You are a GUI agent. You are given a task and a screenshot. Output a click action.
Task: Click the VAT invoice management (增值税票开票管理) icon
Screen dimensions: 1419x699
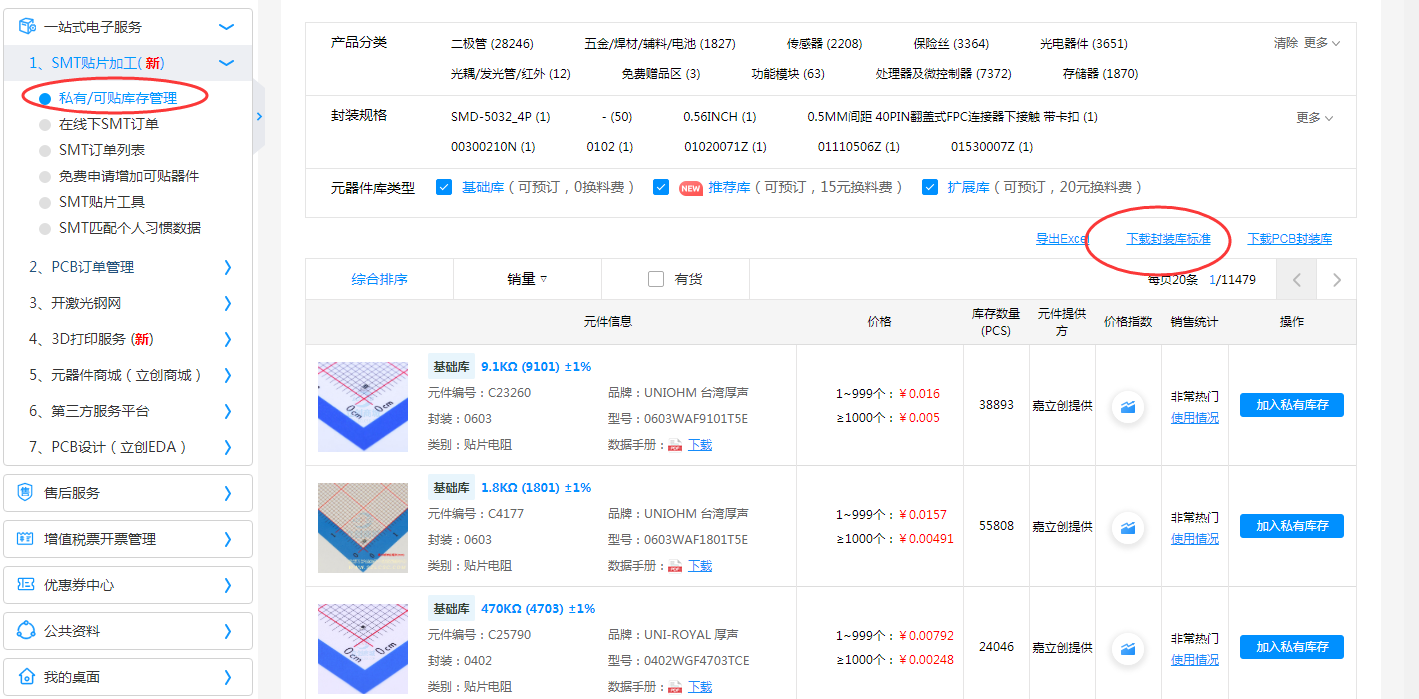coord(27,539)
